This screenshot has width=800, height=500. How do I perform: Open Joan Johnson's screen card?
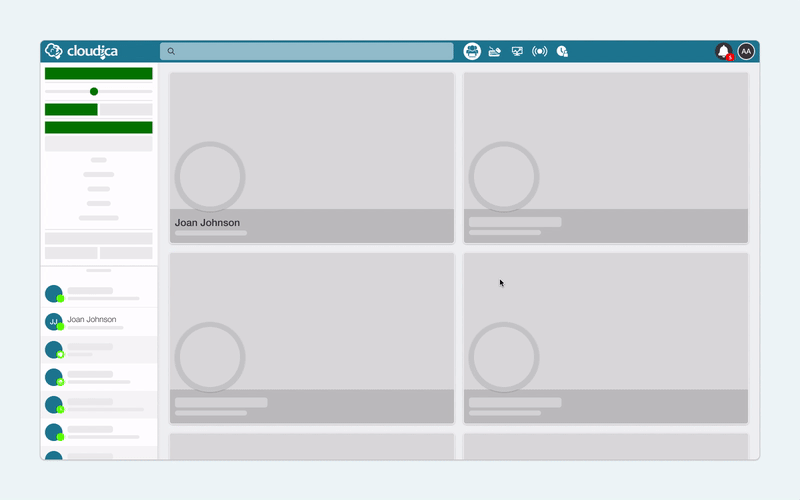point(312,158)
